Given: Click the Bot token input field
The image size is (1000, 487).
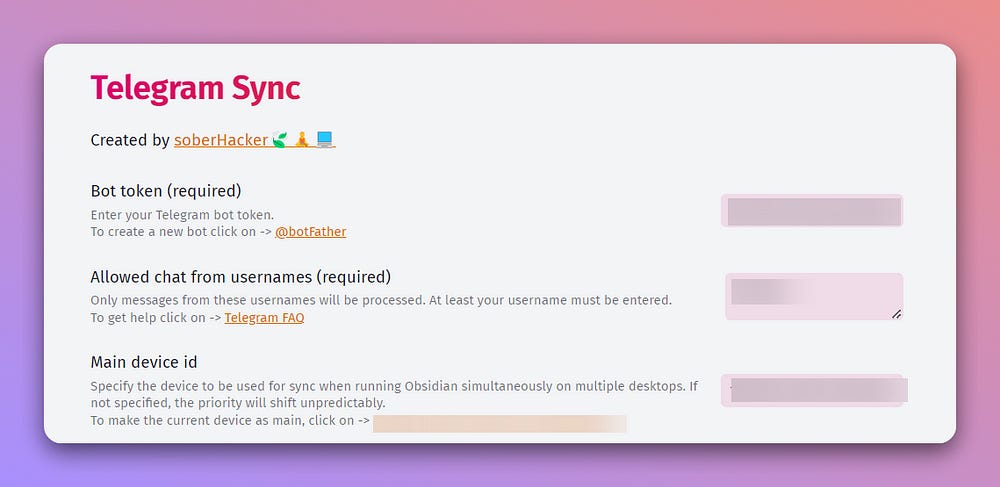Looking at the screenshot, I should point(812,210).
